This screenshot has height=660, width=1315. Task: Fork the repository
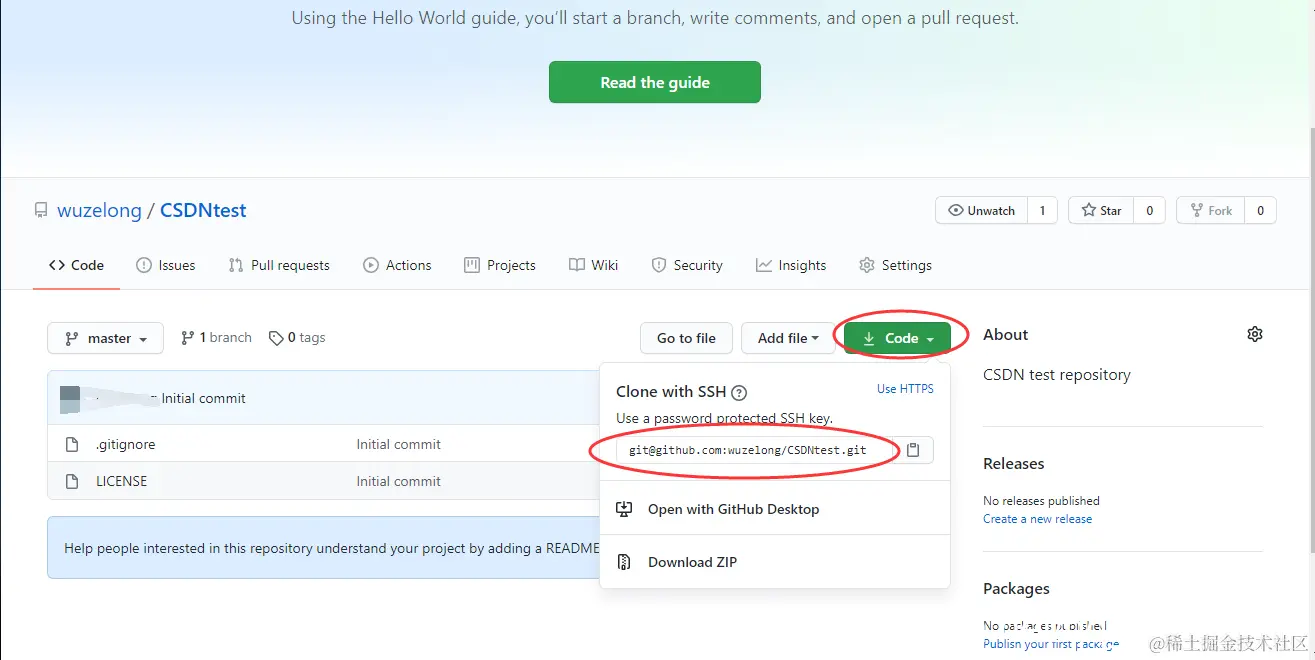pyautogui.click(x=1210, y=210)
